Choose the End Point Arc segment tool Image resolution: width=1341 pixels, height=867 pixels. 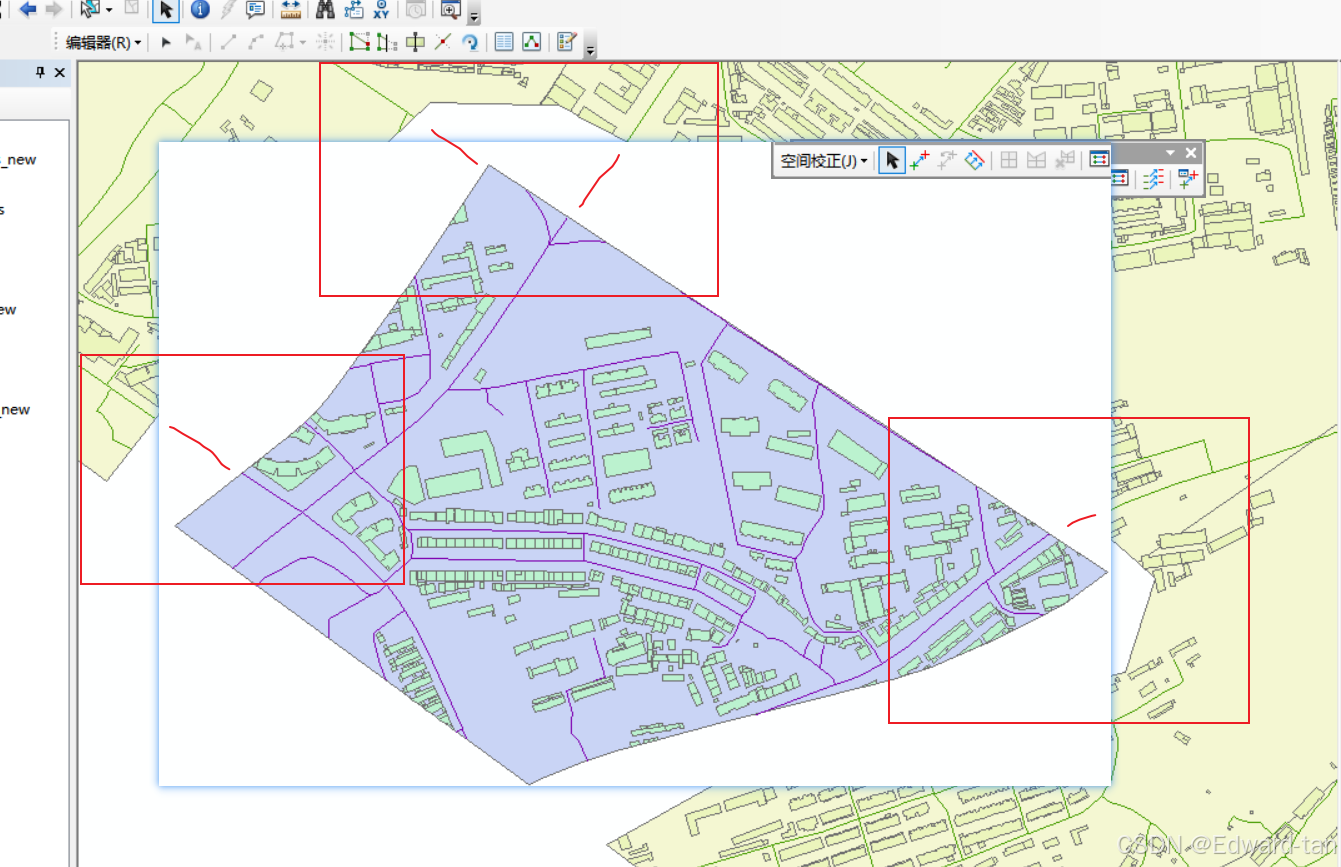pyautogui.click(x=256, y=42)
